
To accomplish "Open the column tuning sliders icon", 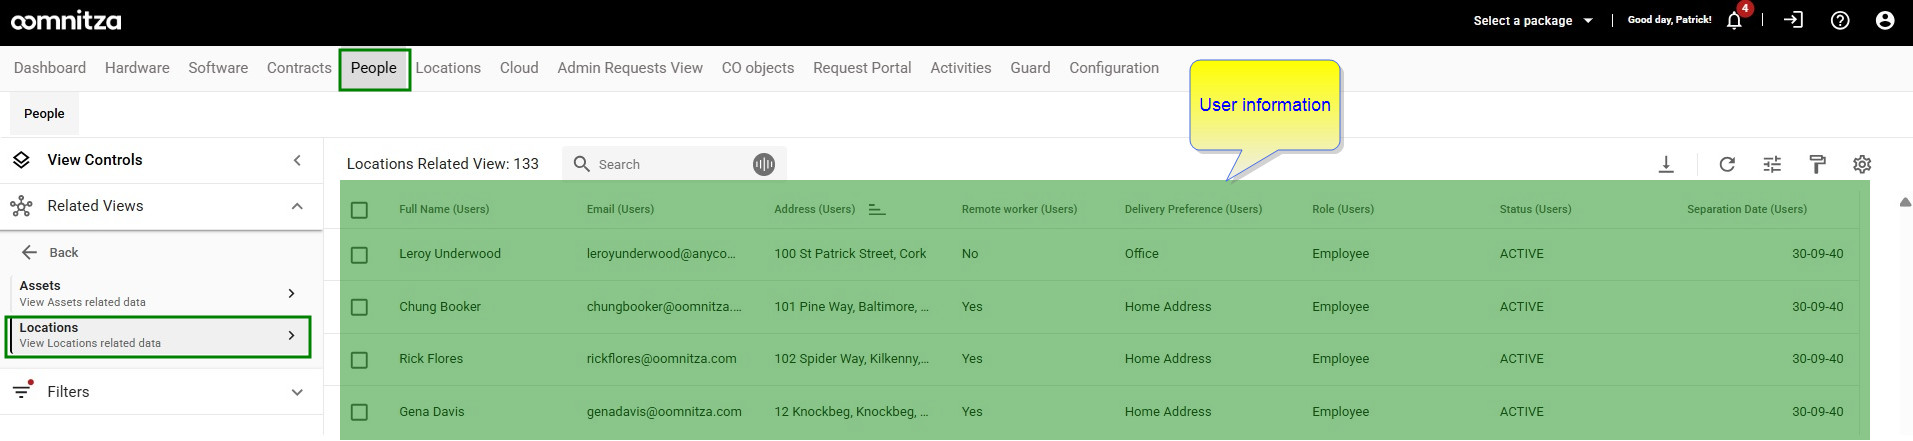I will [x=1772, y=164].
